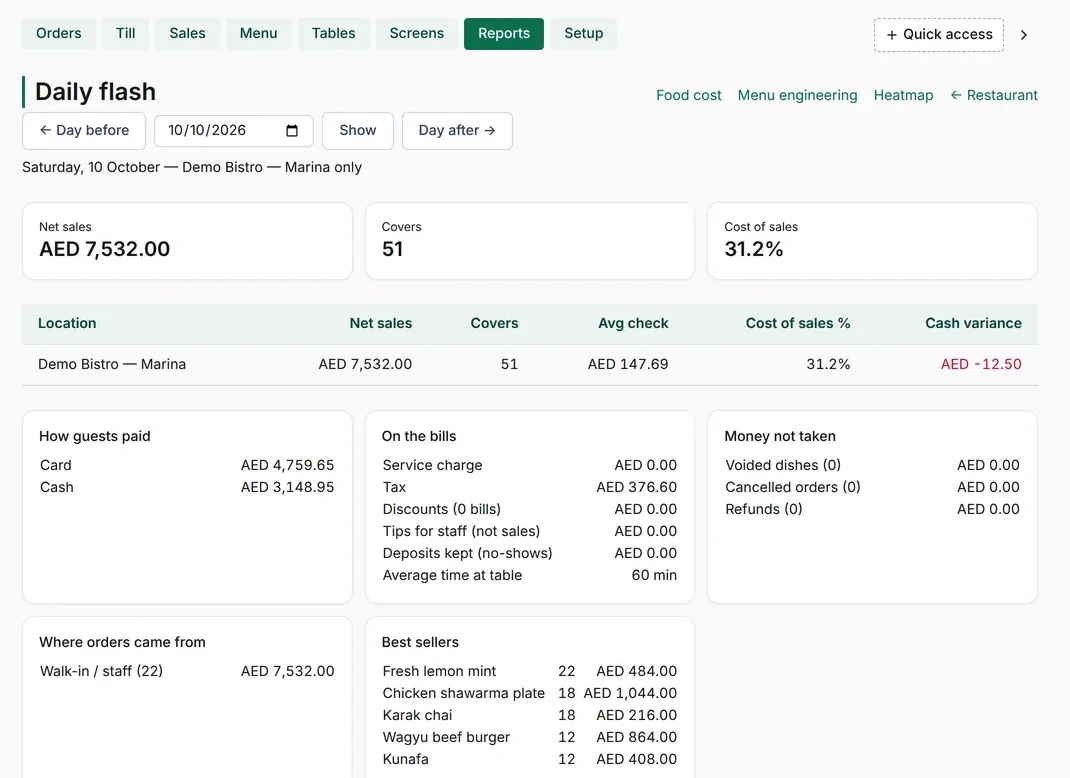Screen dimensions: 1070x778
Task: Open the Setup tab
Action: pos(583,33)
